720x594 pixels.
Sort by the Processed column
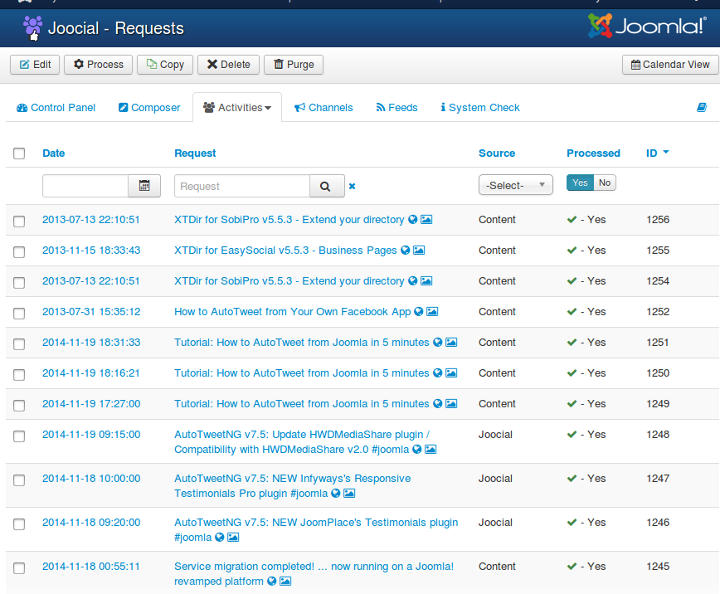(x=593, y=153)
